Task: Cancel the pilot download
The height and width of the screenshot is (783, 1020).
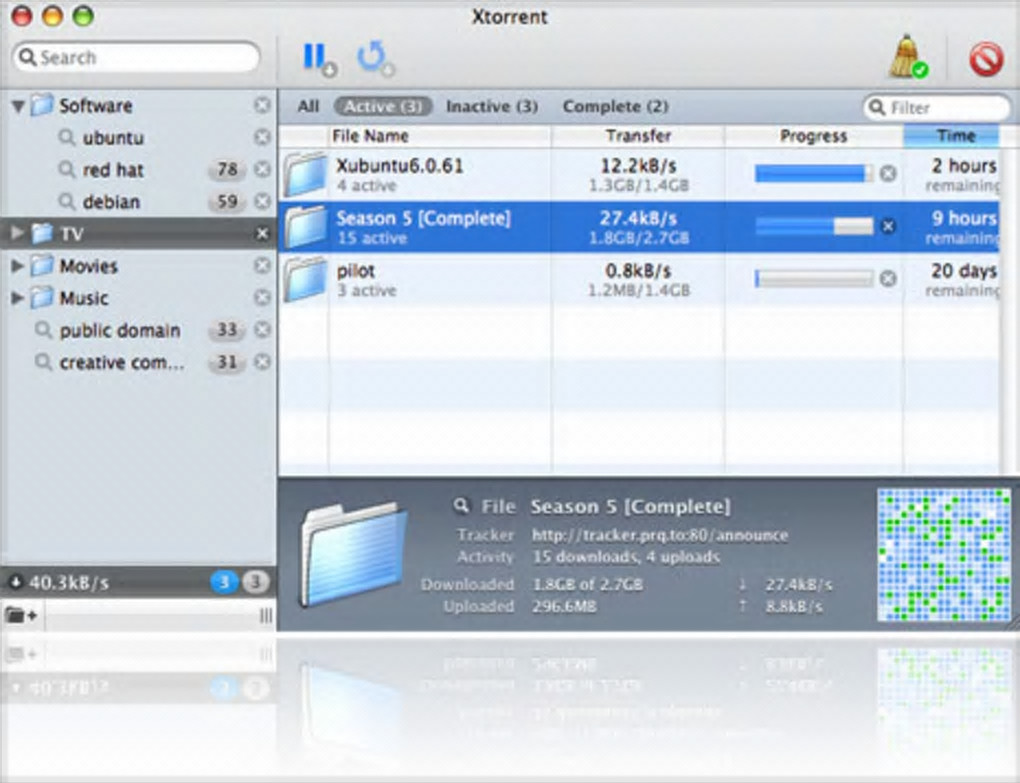Action: [x=888, y=279]
